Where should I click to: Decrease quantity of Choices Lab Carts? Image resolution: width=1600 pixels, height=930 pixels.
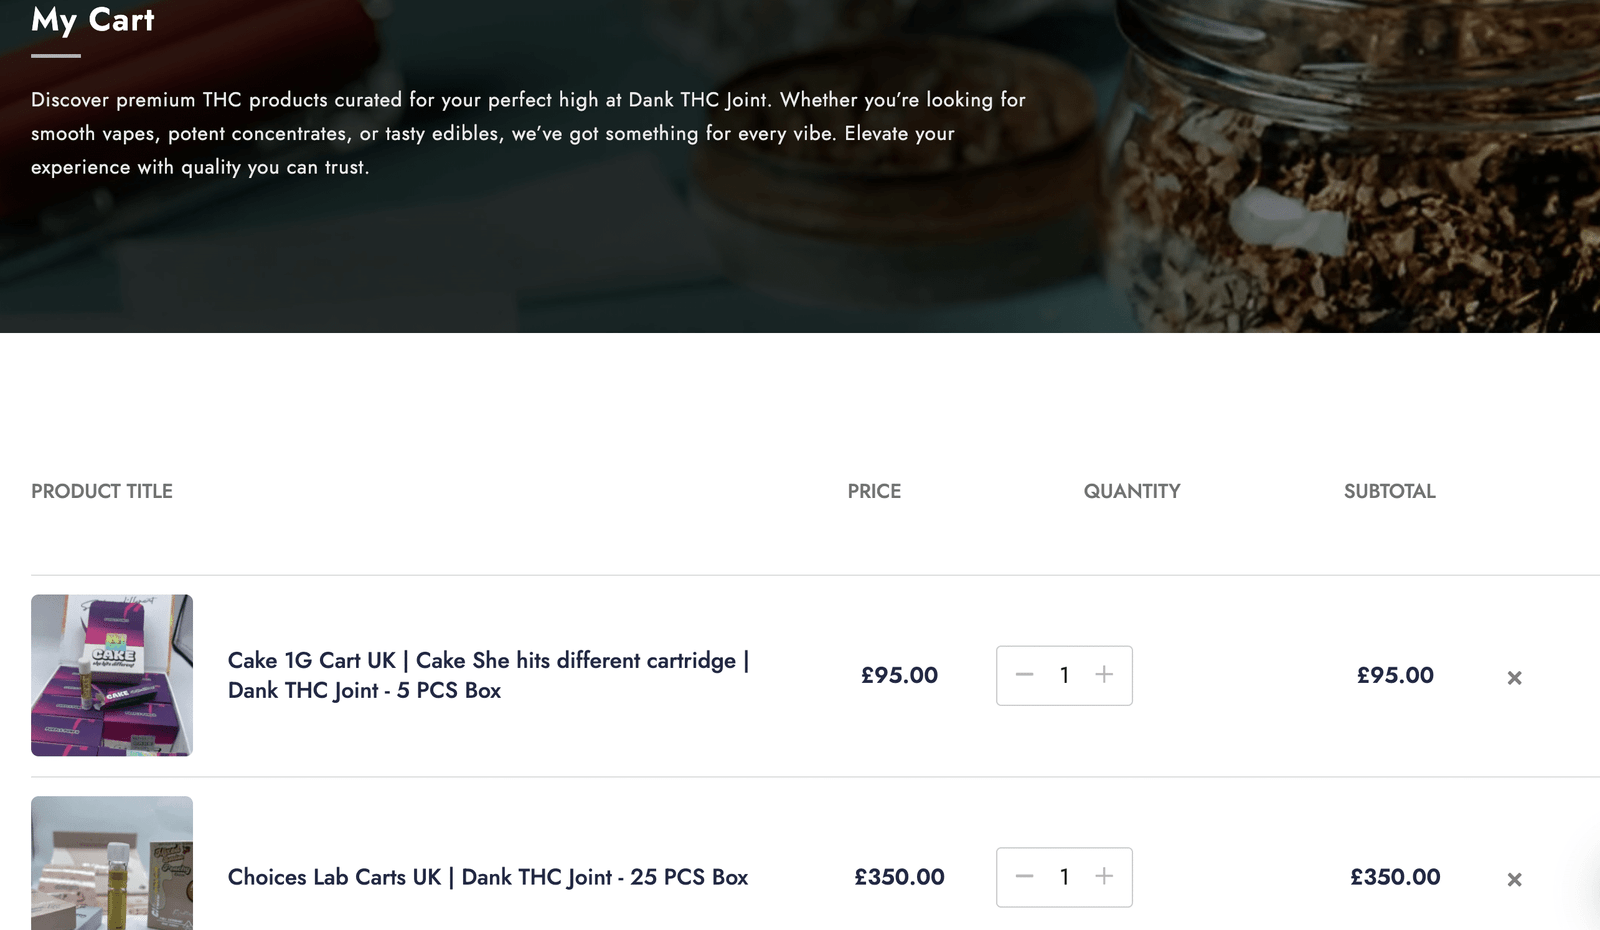(x=1024, y=877)
